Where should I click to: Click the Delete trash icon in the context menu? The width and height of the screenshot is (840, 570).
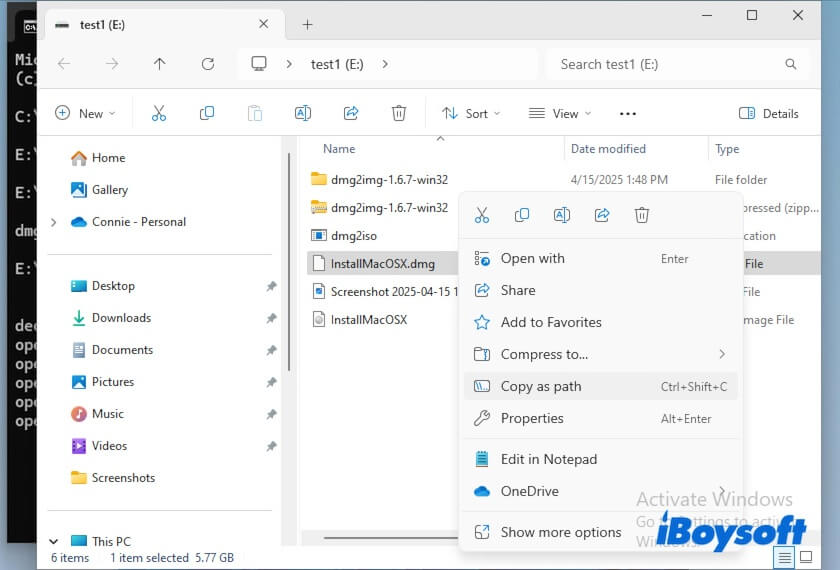(642, 215)
